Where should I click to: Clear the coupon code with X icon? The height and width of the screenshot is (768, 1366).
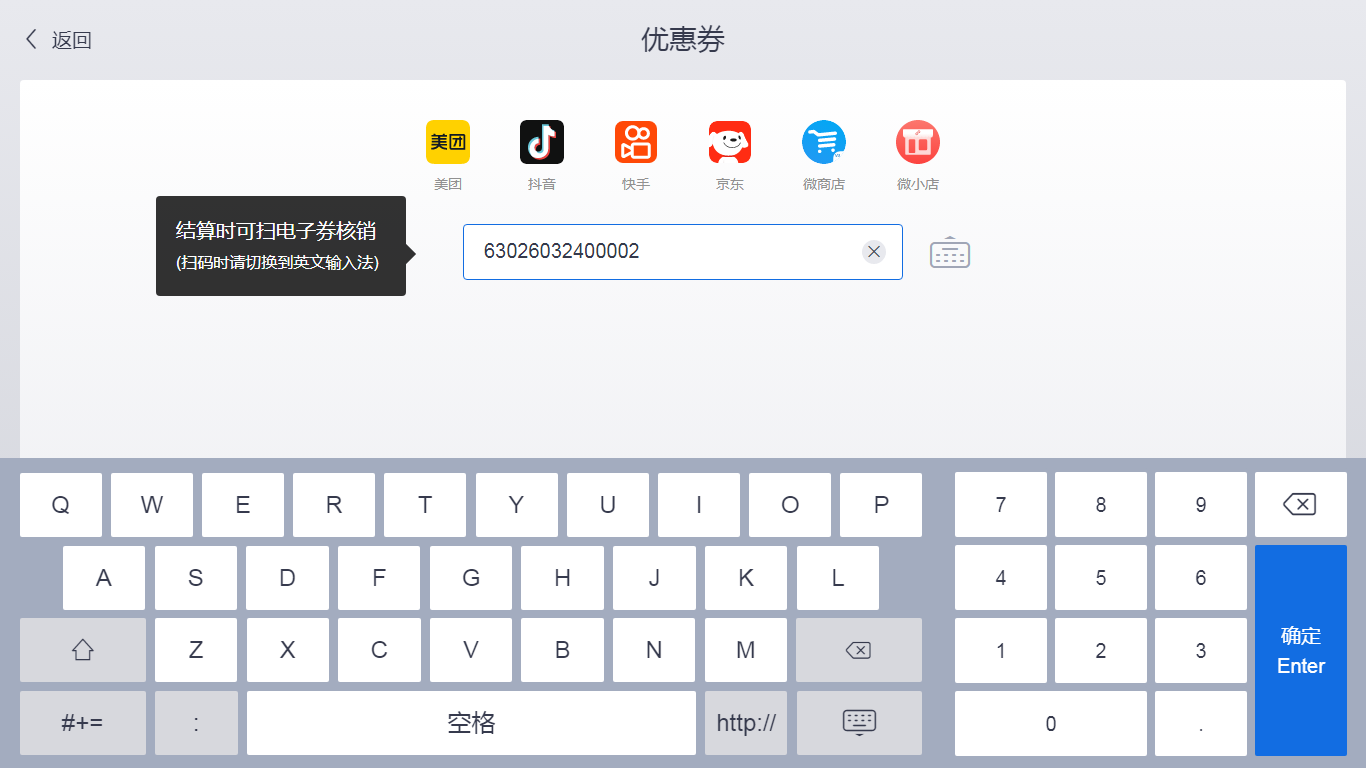point(874,252)
